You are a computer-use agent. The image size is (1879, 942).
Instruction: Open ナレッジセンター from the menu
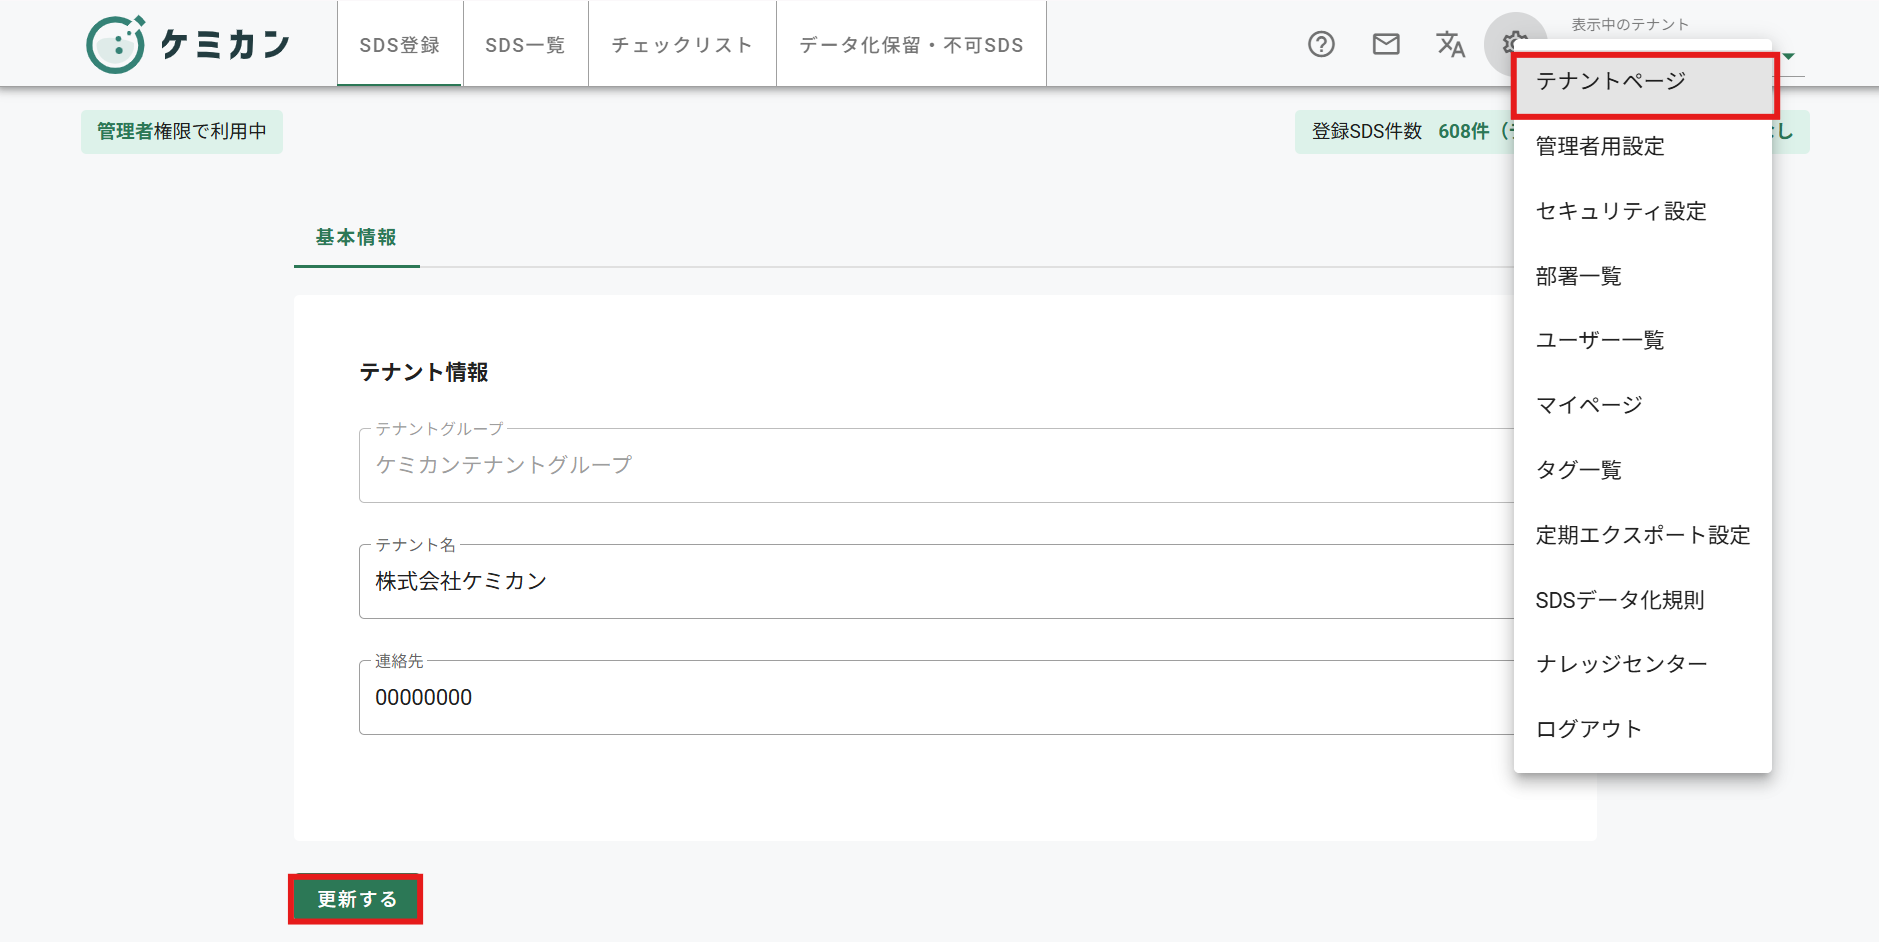coord(1643,664)
